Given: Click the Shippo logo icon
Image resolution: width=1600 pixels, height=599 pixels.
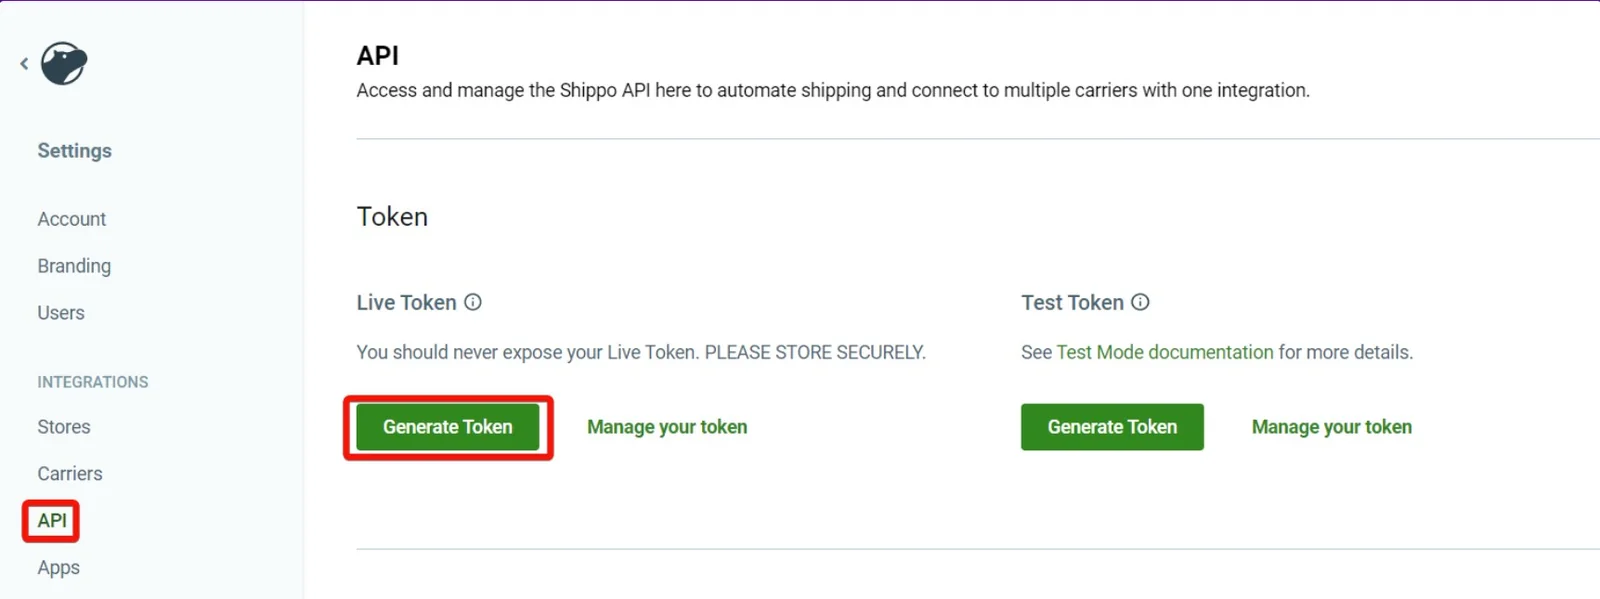Looking at the screenshot, I should [x=64, y=63].
